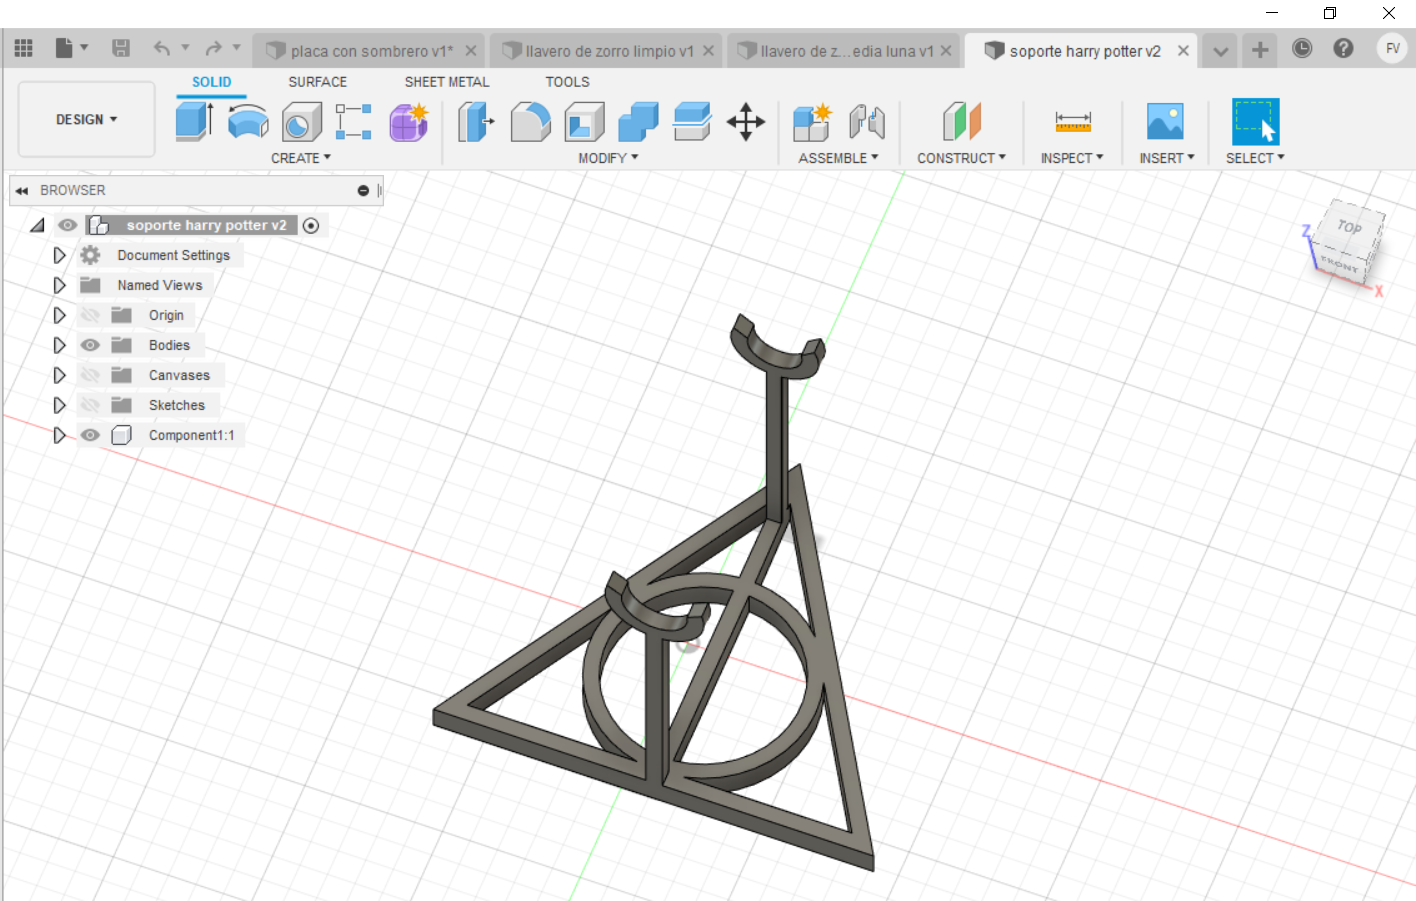Viewport: 1416px width, 901px height.
Task: Switch to the SURFACE tab
Action: (318, 82)
